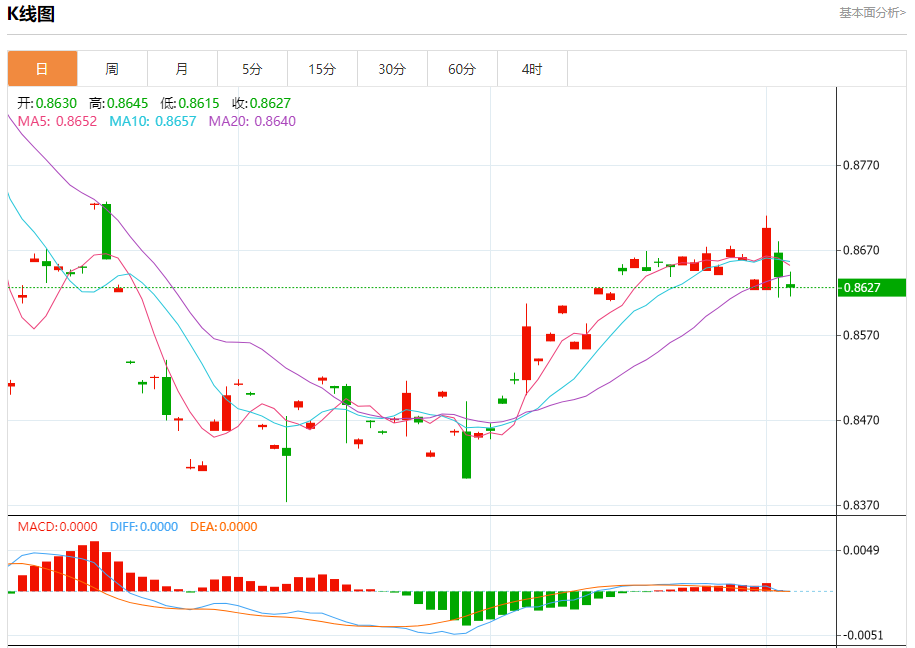Click the green 0.8627 current price tag
Image resolution: width=915 pixels, height=648 pixels.
point(872,288)
